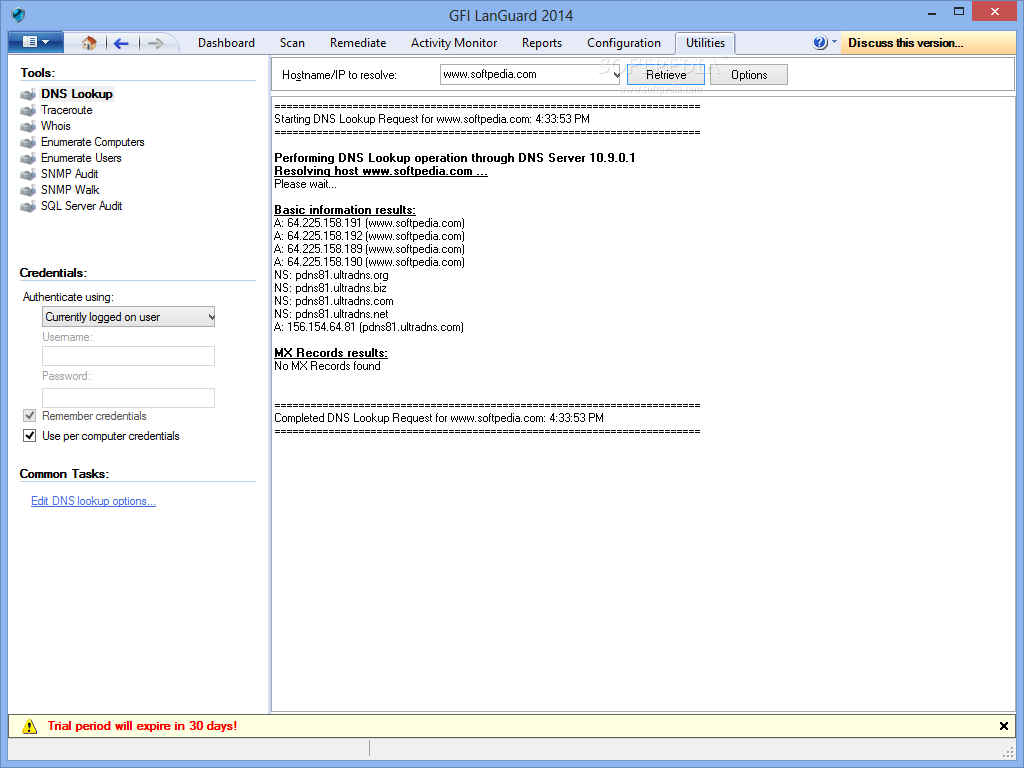Open the Reports tab

(541, 43)
